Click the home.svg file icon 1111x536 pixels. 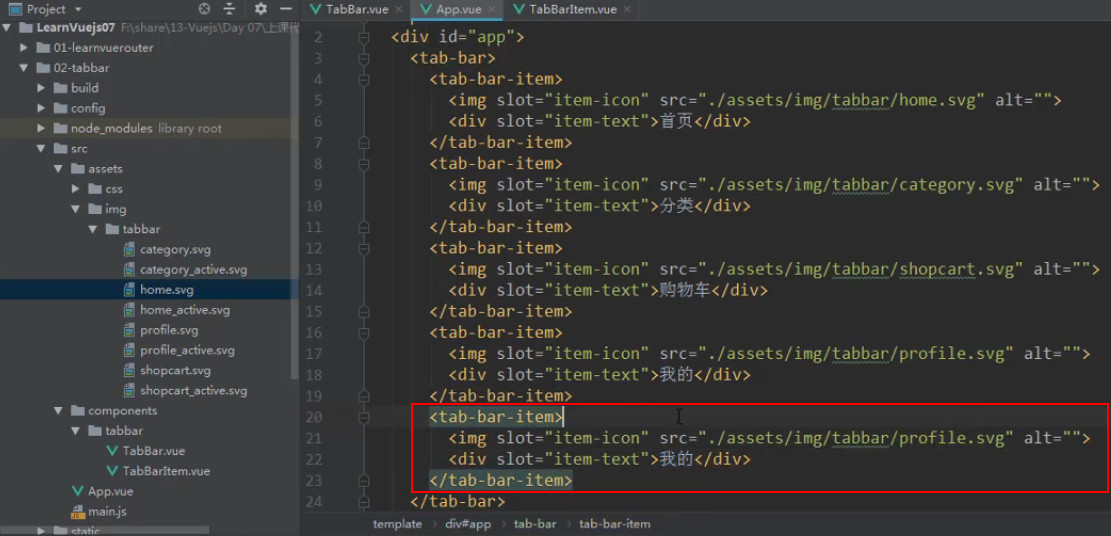point(128,290)
